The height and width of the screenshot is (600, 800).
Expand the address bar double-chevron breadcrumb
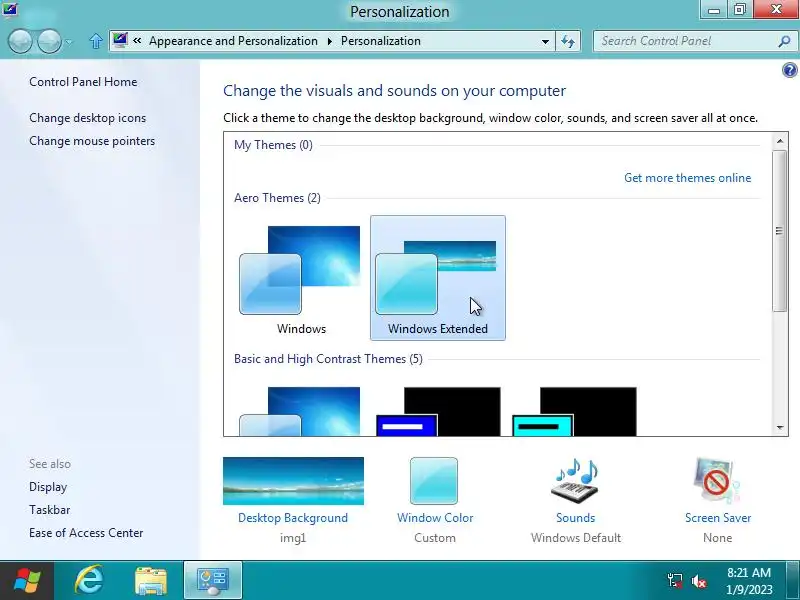click(x=137, y=40)
